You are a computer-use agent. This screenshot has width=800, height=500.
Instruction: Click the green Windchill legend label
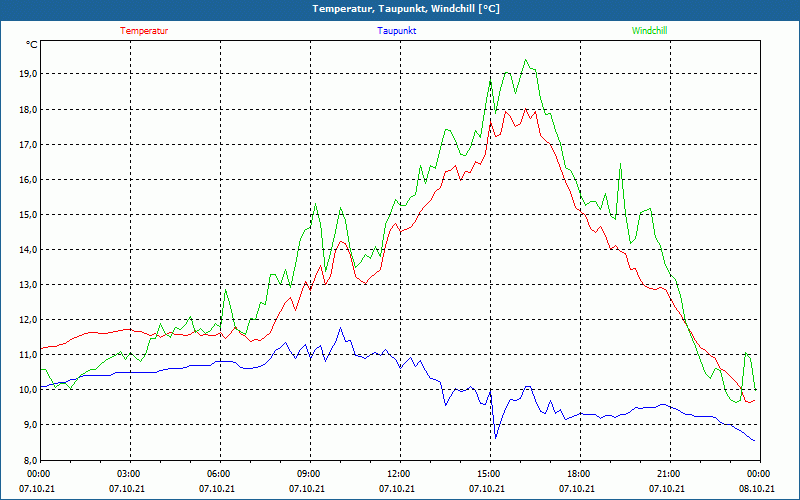click(x=649, y=31)
